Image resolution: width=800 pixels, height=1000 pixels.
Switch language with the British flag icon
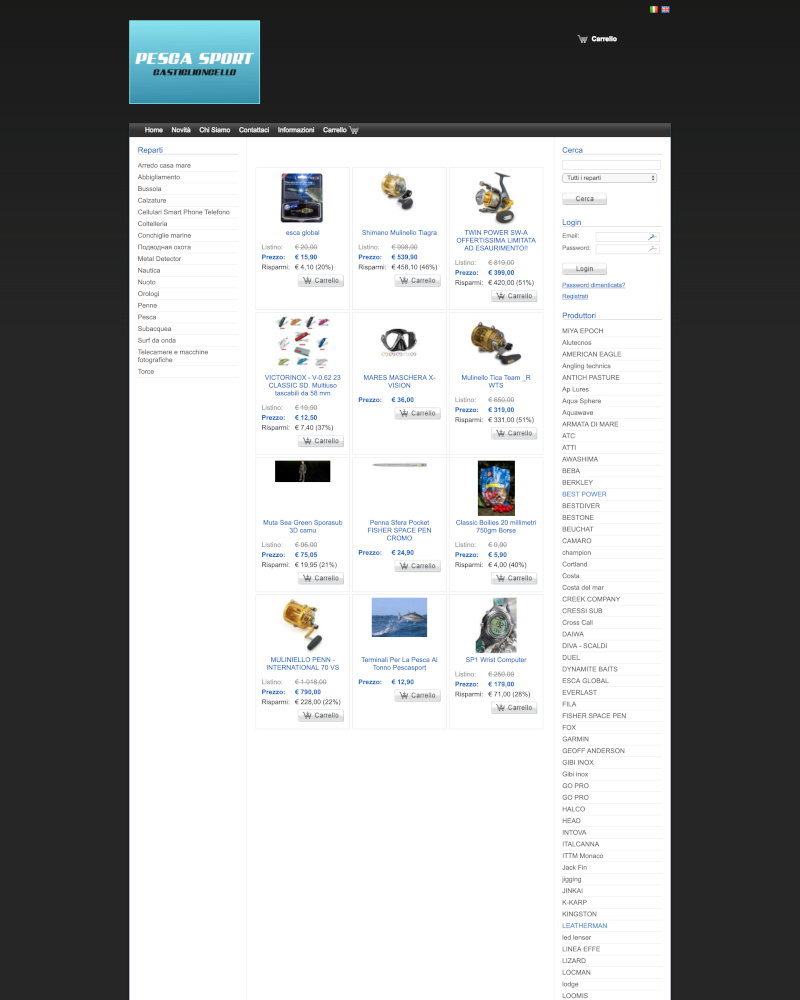665,10
